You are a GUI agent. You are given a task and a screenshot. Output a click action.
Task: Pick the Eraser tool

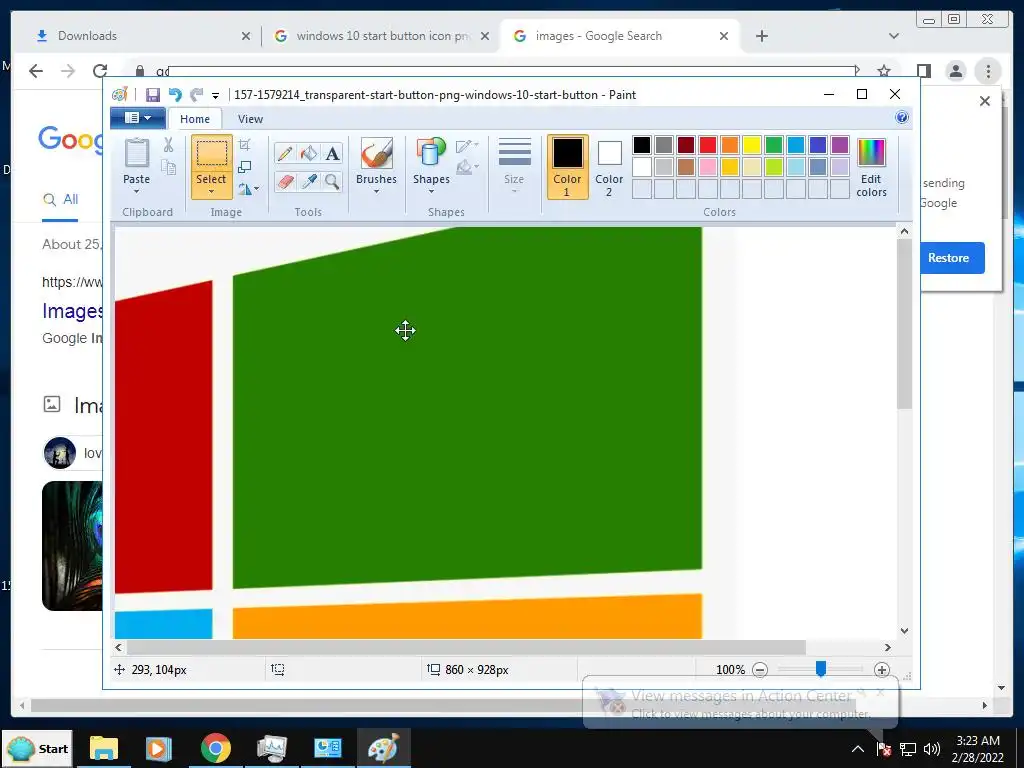[x=285, y=181]
